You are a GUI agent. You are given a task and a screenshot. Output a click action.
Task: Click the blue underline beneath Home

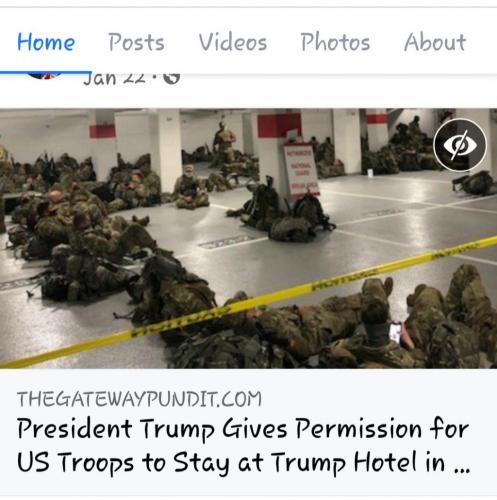(46, 72)
